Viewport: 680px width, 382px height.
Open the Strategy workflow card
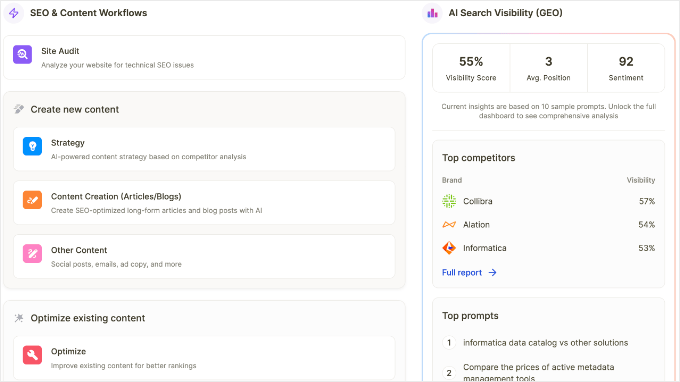(x=204, y=149)
